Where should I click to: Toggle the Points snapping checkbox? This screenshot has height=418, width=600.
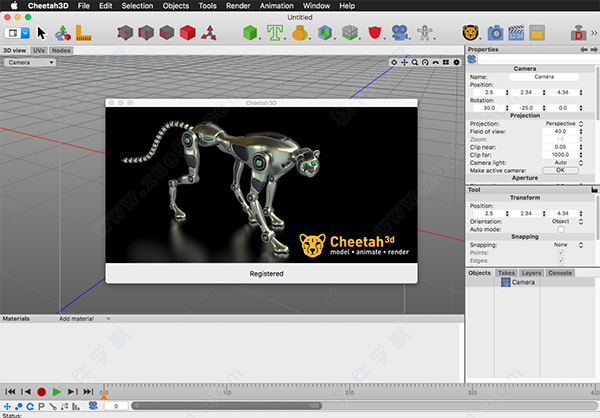(x=561, y=253)
